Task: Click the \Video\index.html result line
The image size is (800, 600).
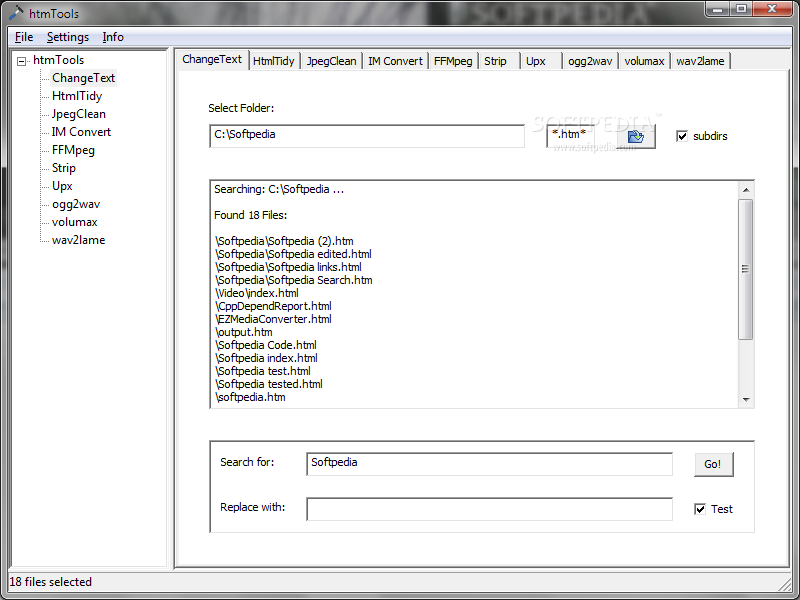Action: point(257,293)
